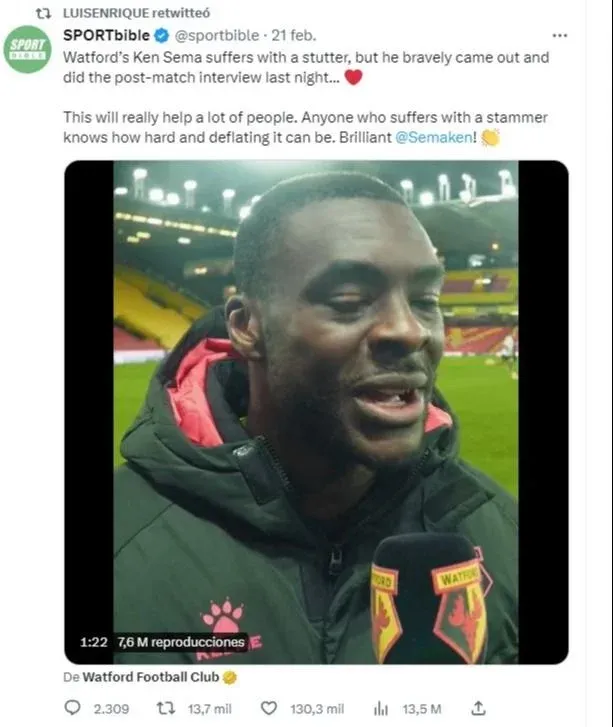The width and height of the screenshot is (613, 727).
Task: Click the @sportbible handle
Action: pos(217,36)
